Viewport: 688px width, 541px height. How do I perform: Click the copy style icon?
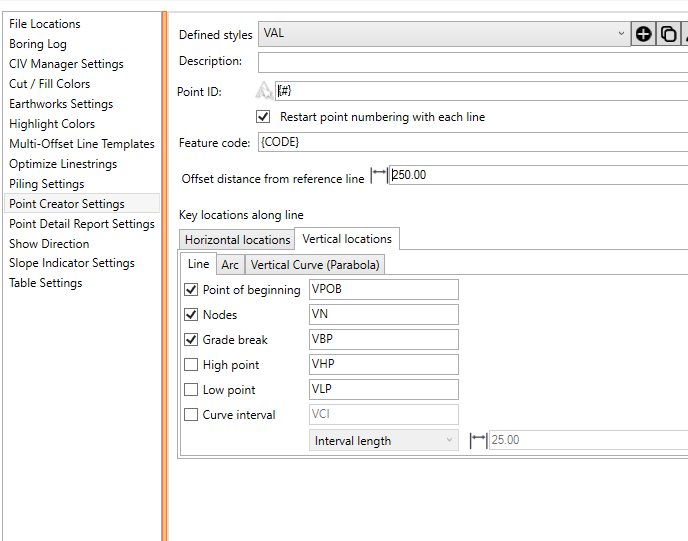668,34
